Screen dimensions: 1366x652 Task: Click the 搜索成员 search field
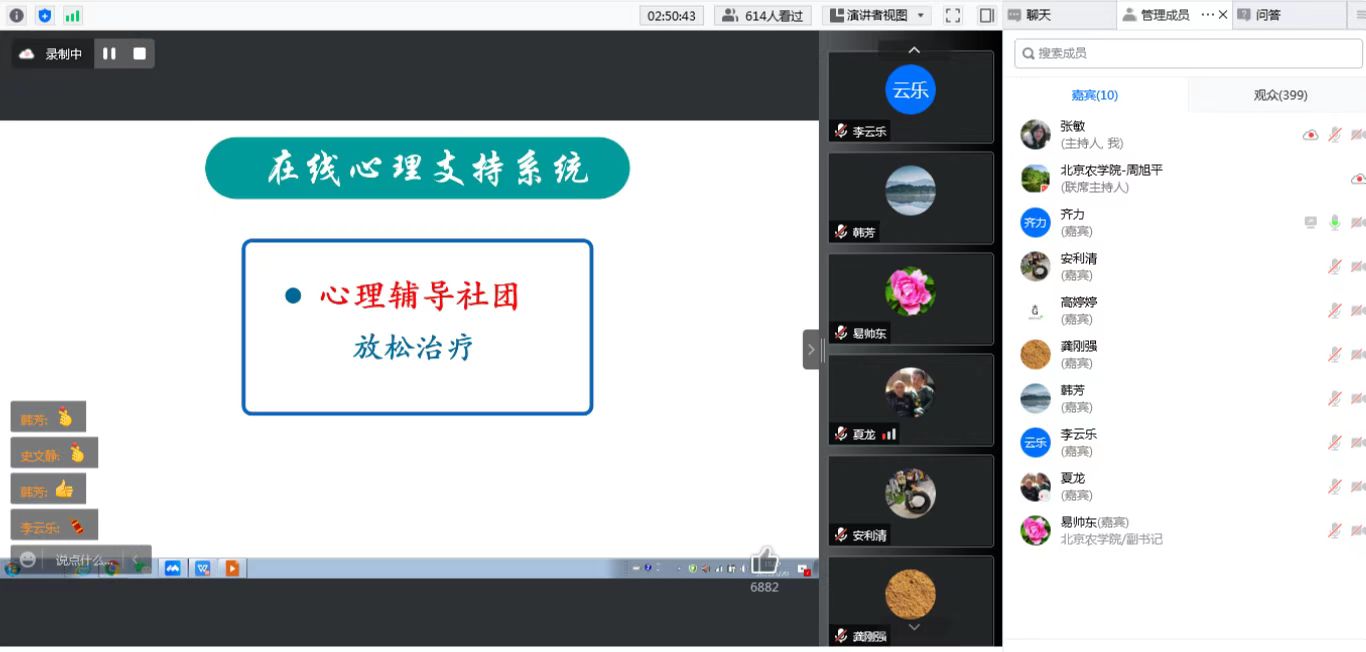click(x=1188, y=53)
